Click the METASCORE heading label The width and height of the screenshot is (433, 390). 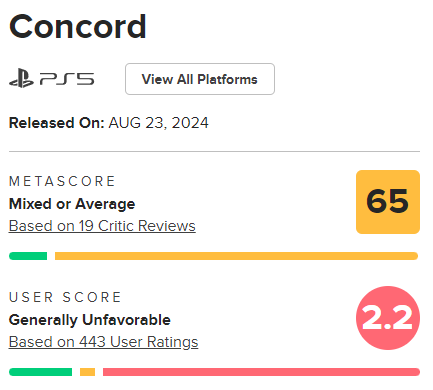point(62,181)
